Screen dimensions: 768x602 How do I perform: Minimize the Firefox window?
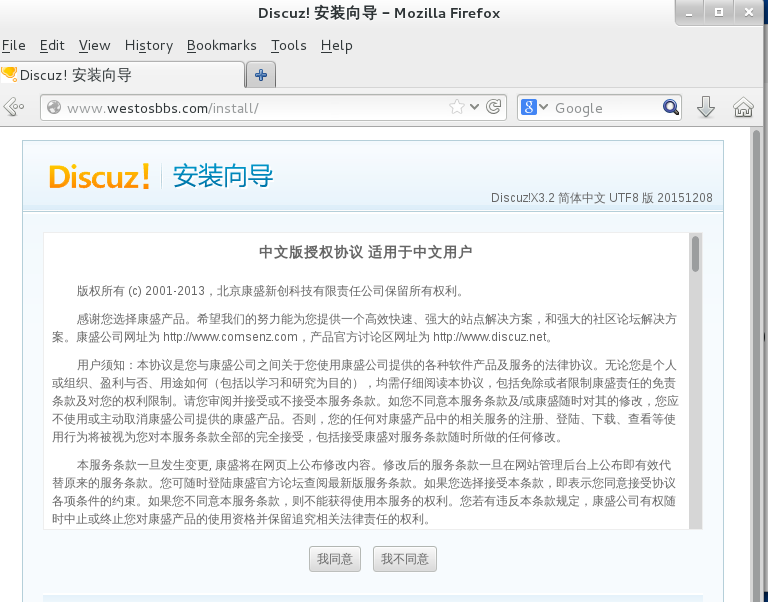689,13
